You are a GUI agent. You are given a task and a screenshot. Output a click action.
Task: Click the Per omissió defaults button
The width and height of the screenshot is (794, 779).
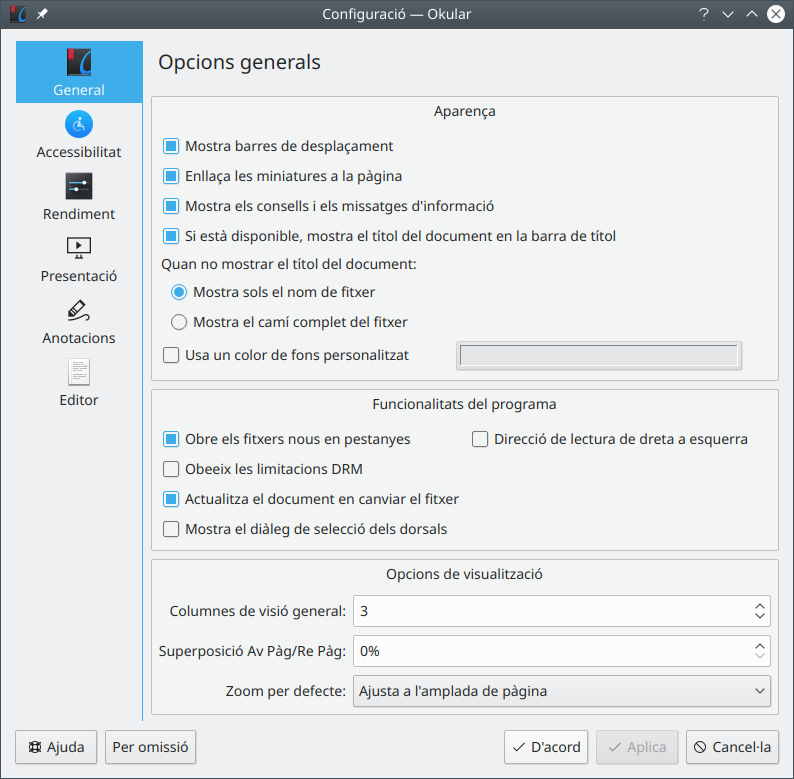(x=150, y=747)
